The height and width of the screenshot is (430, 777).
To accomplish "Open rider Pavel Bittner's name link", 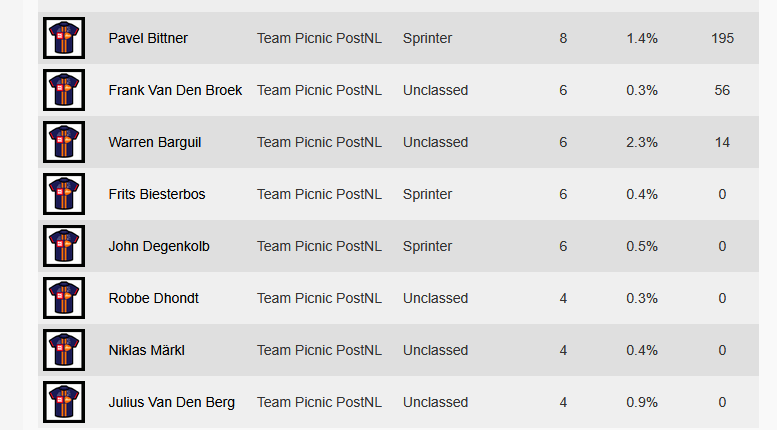I will click(x=148, y=38).
